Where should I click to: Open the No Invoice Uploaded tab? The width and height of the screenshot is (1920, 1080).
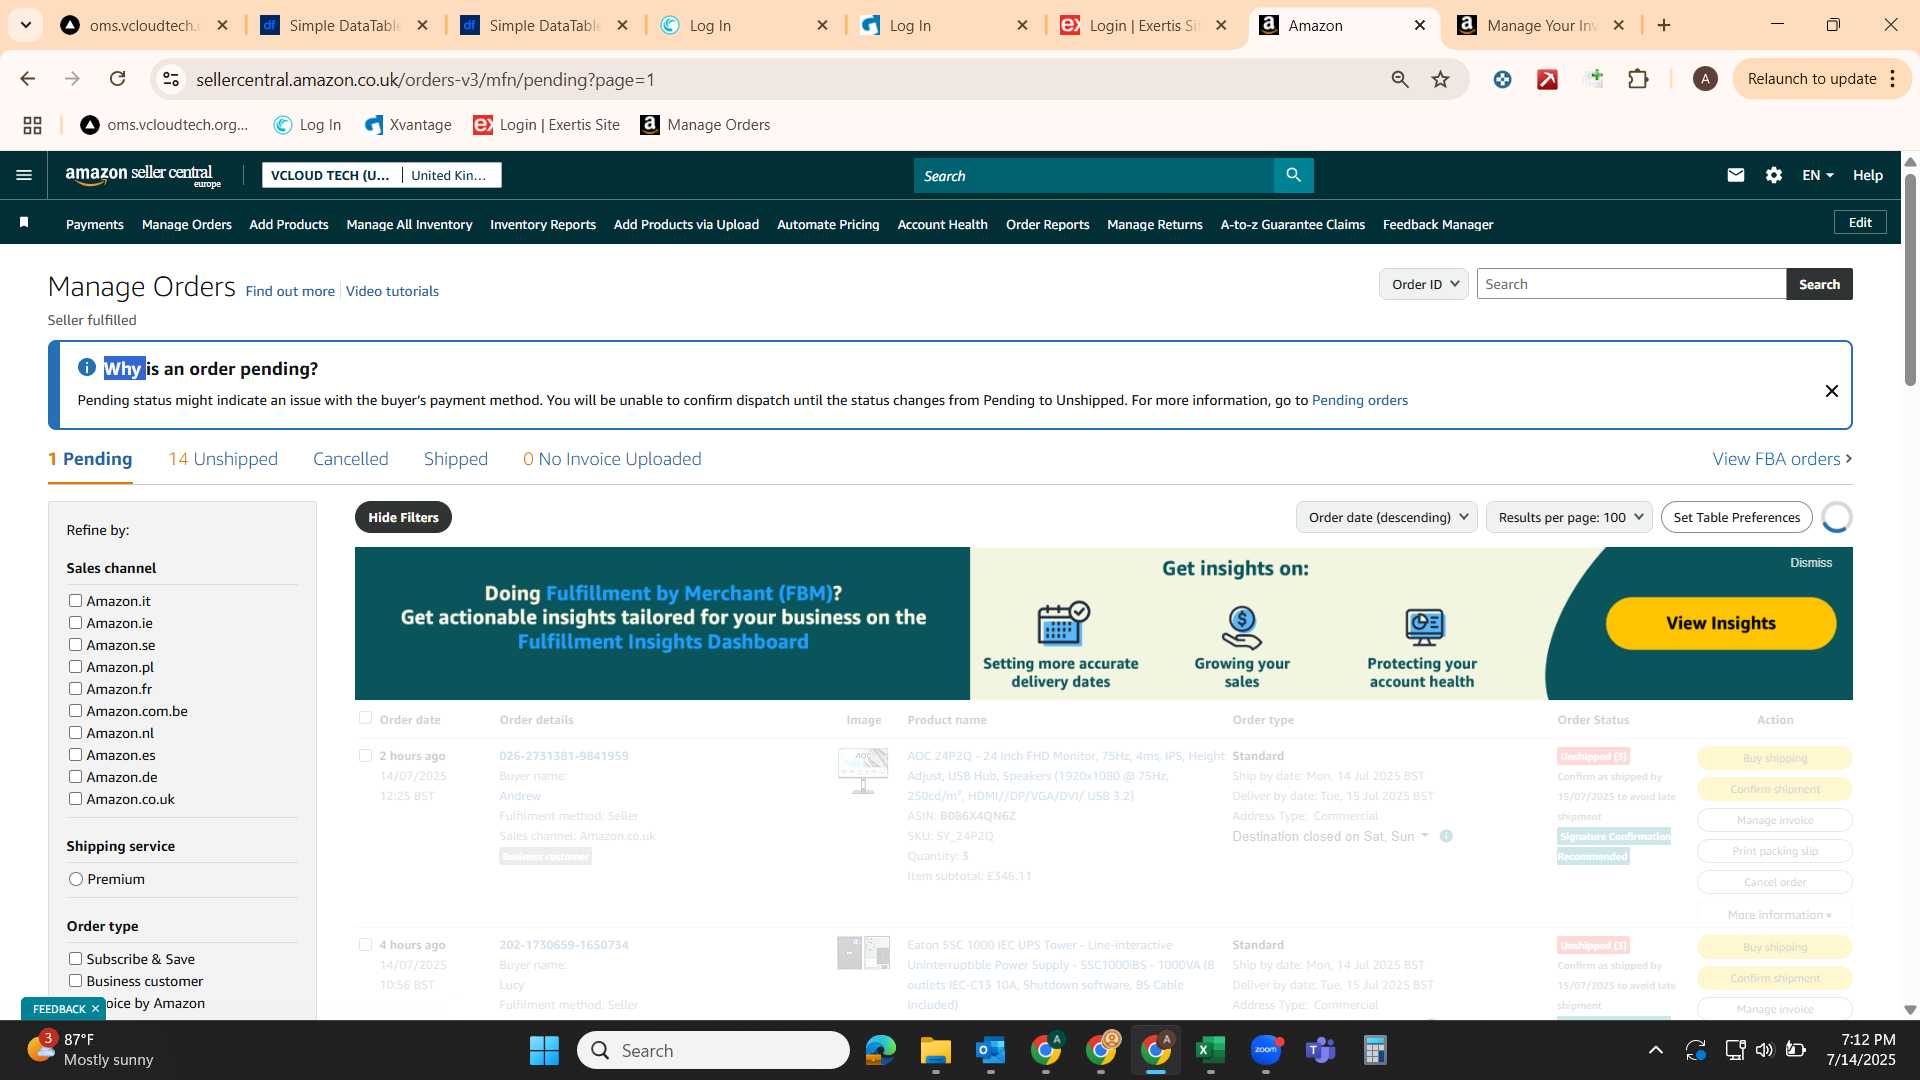[x=612, y=459]
